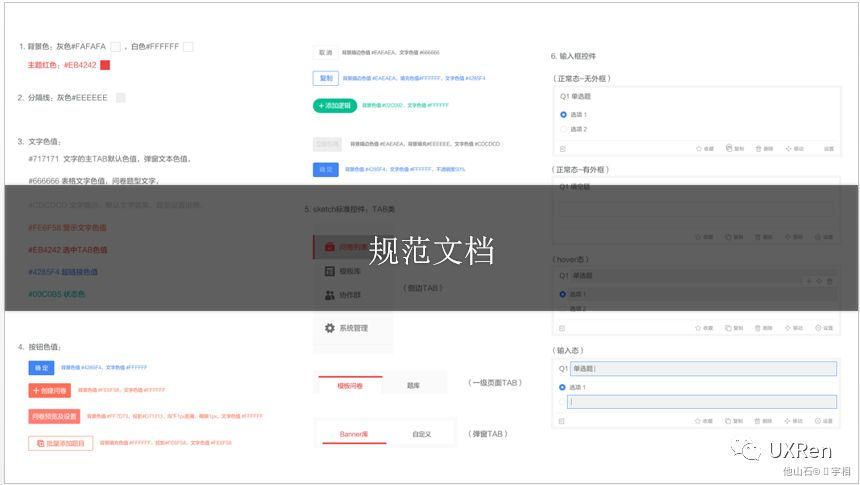Viewport: 860px width, 485px height.
Task: Click the trash 删除 icon in 正常态-无外框 card
Action: (x=759, y=149)
